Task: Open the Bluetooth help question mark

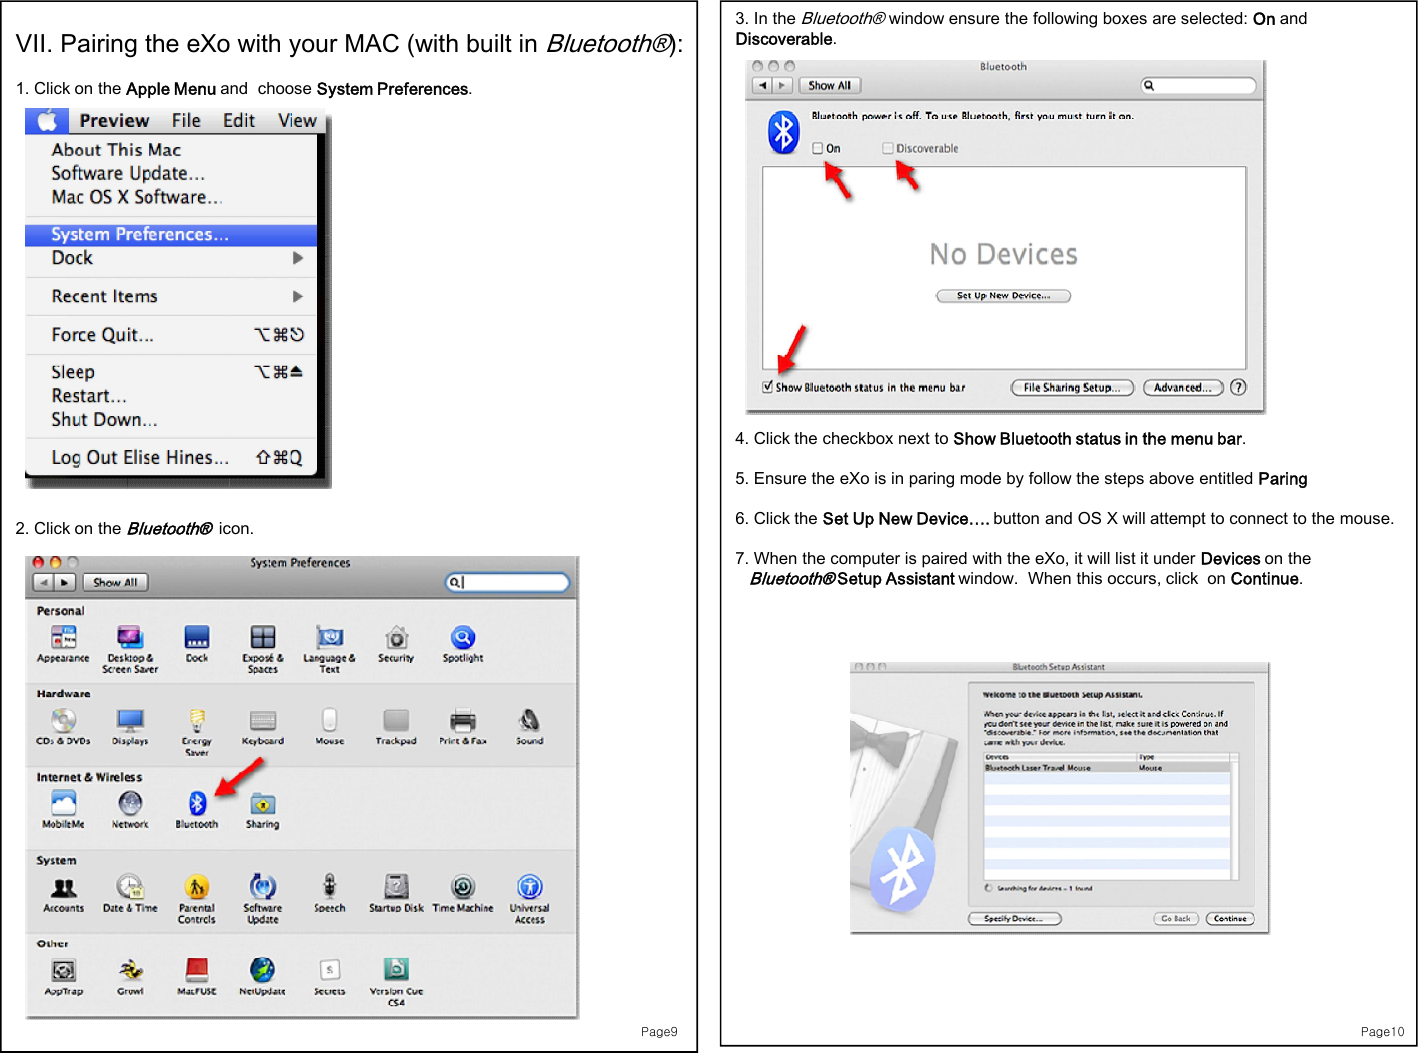Action: pos(1238,387)
